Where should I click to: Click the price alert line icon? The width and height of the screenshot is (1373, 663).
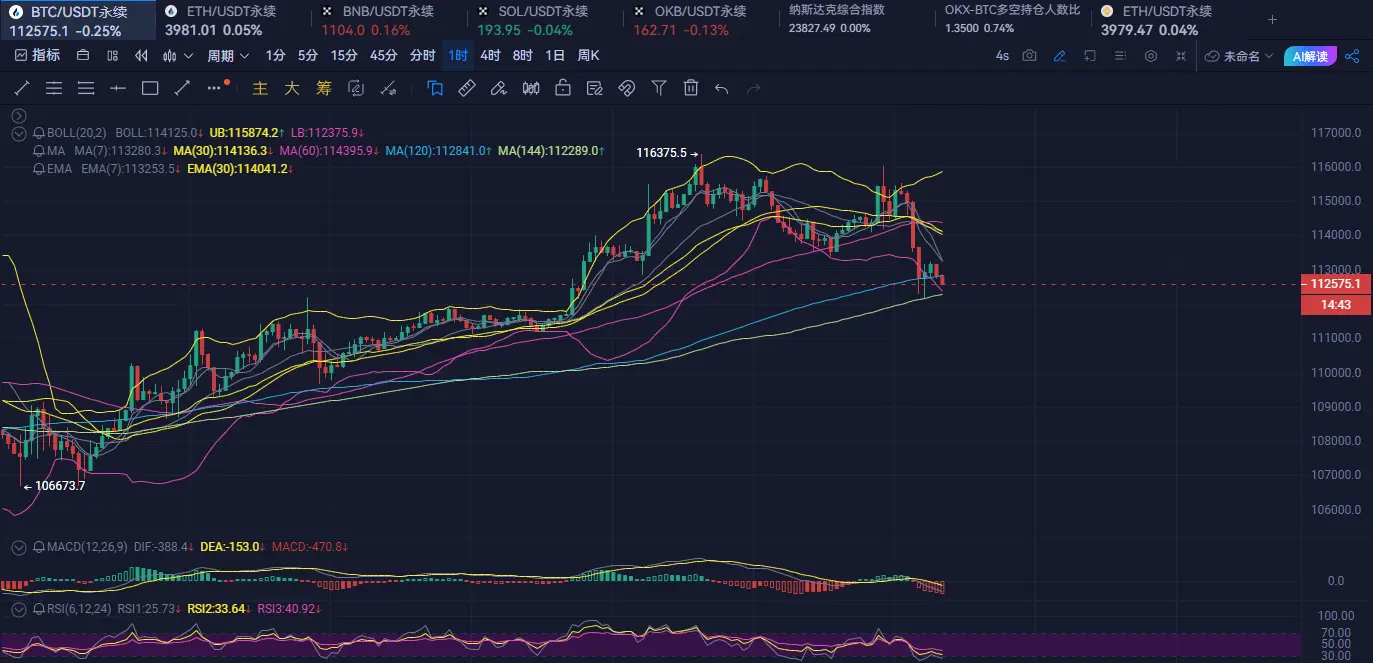(x=390, y=88)
